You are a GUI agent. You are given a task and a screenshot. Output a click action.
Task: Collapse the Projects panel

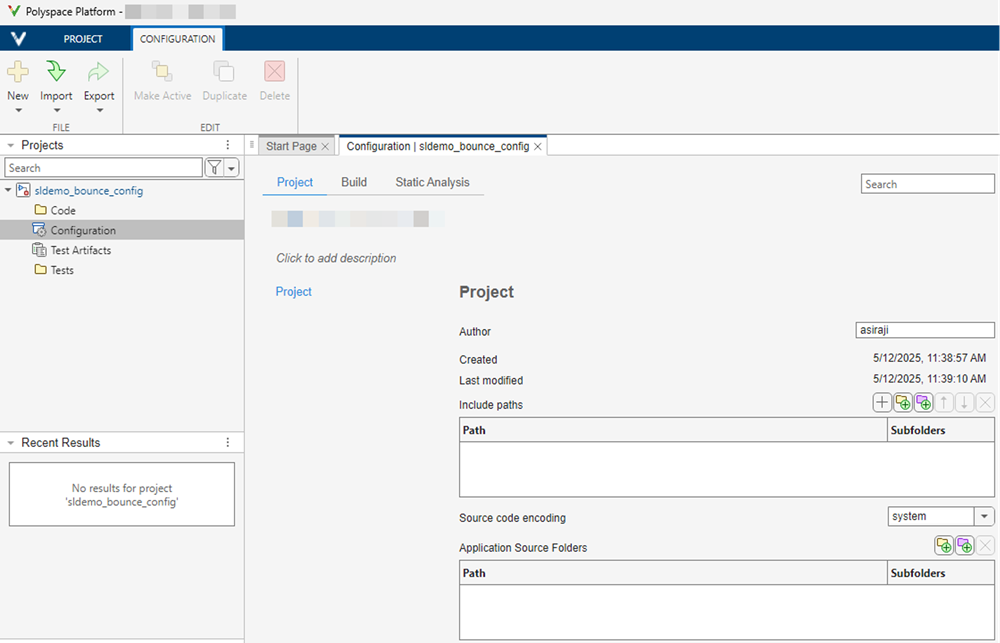[10, 145]
